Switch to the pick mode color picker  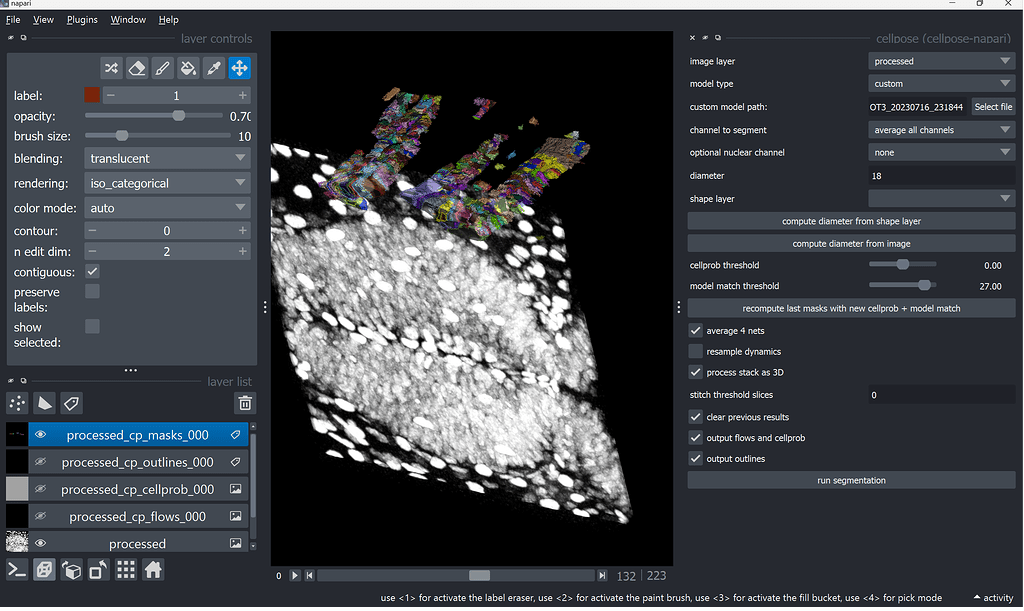tap(212, 67)
